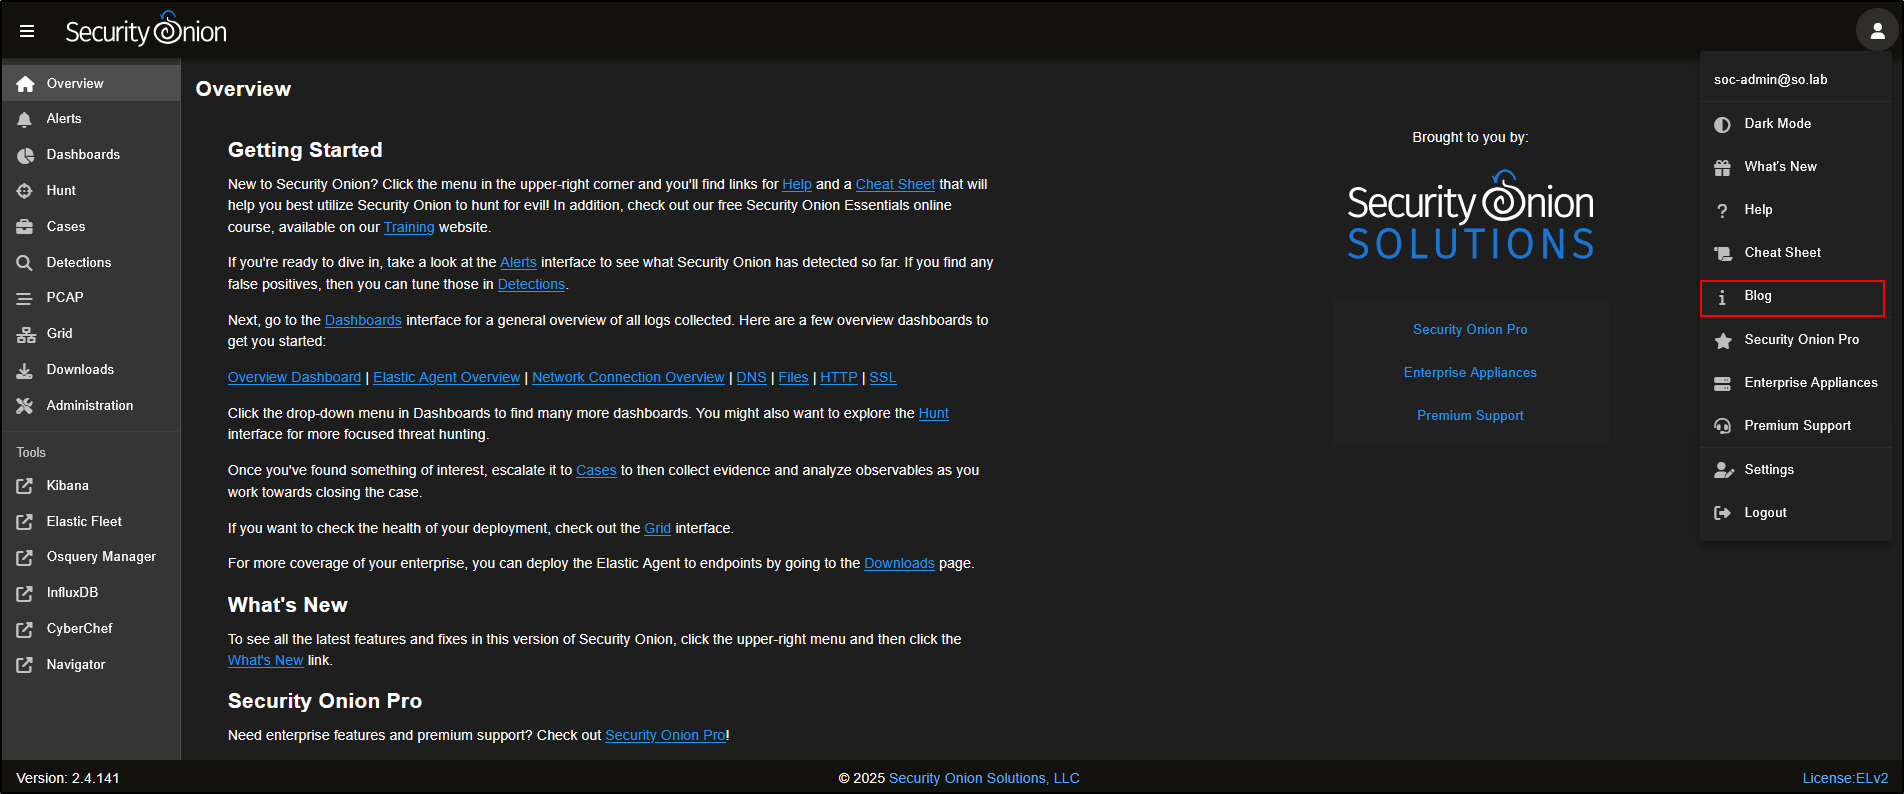Toggle Dark Mode in user menu
1904x794 pixels.
tap(1776, 124)
